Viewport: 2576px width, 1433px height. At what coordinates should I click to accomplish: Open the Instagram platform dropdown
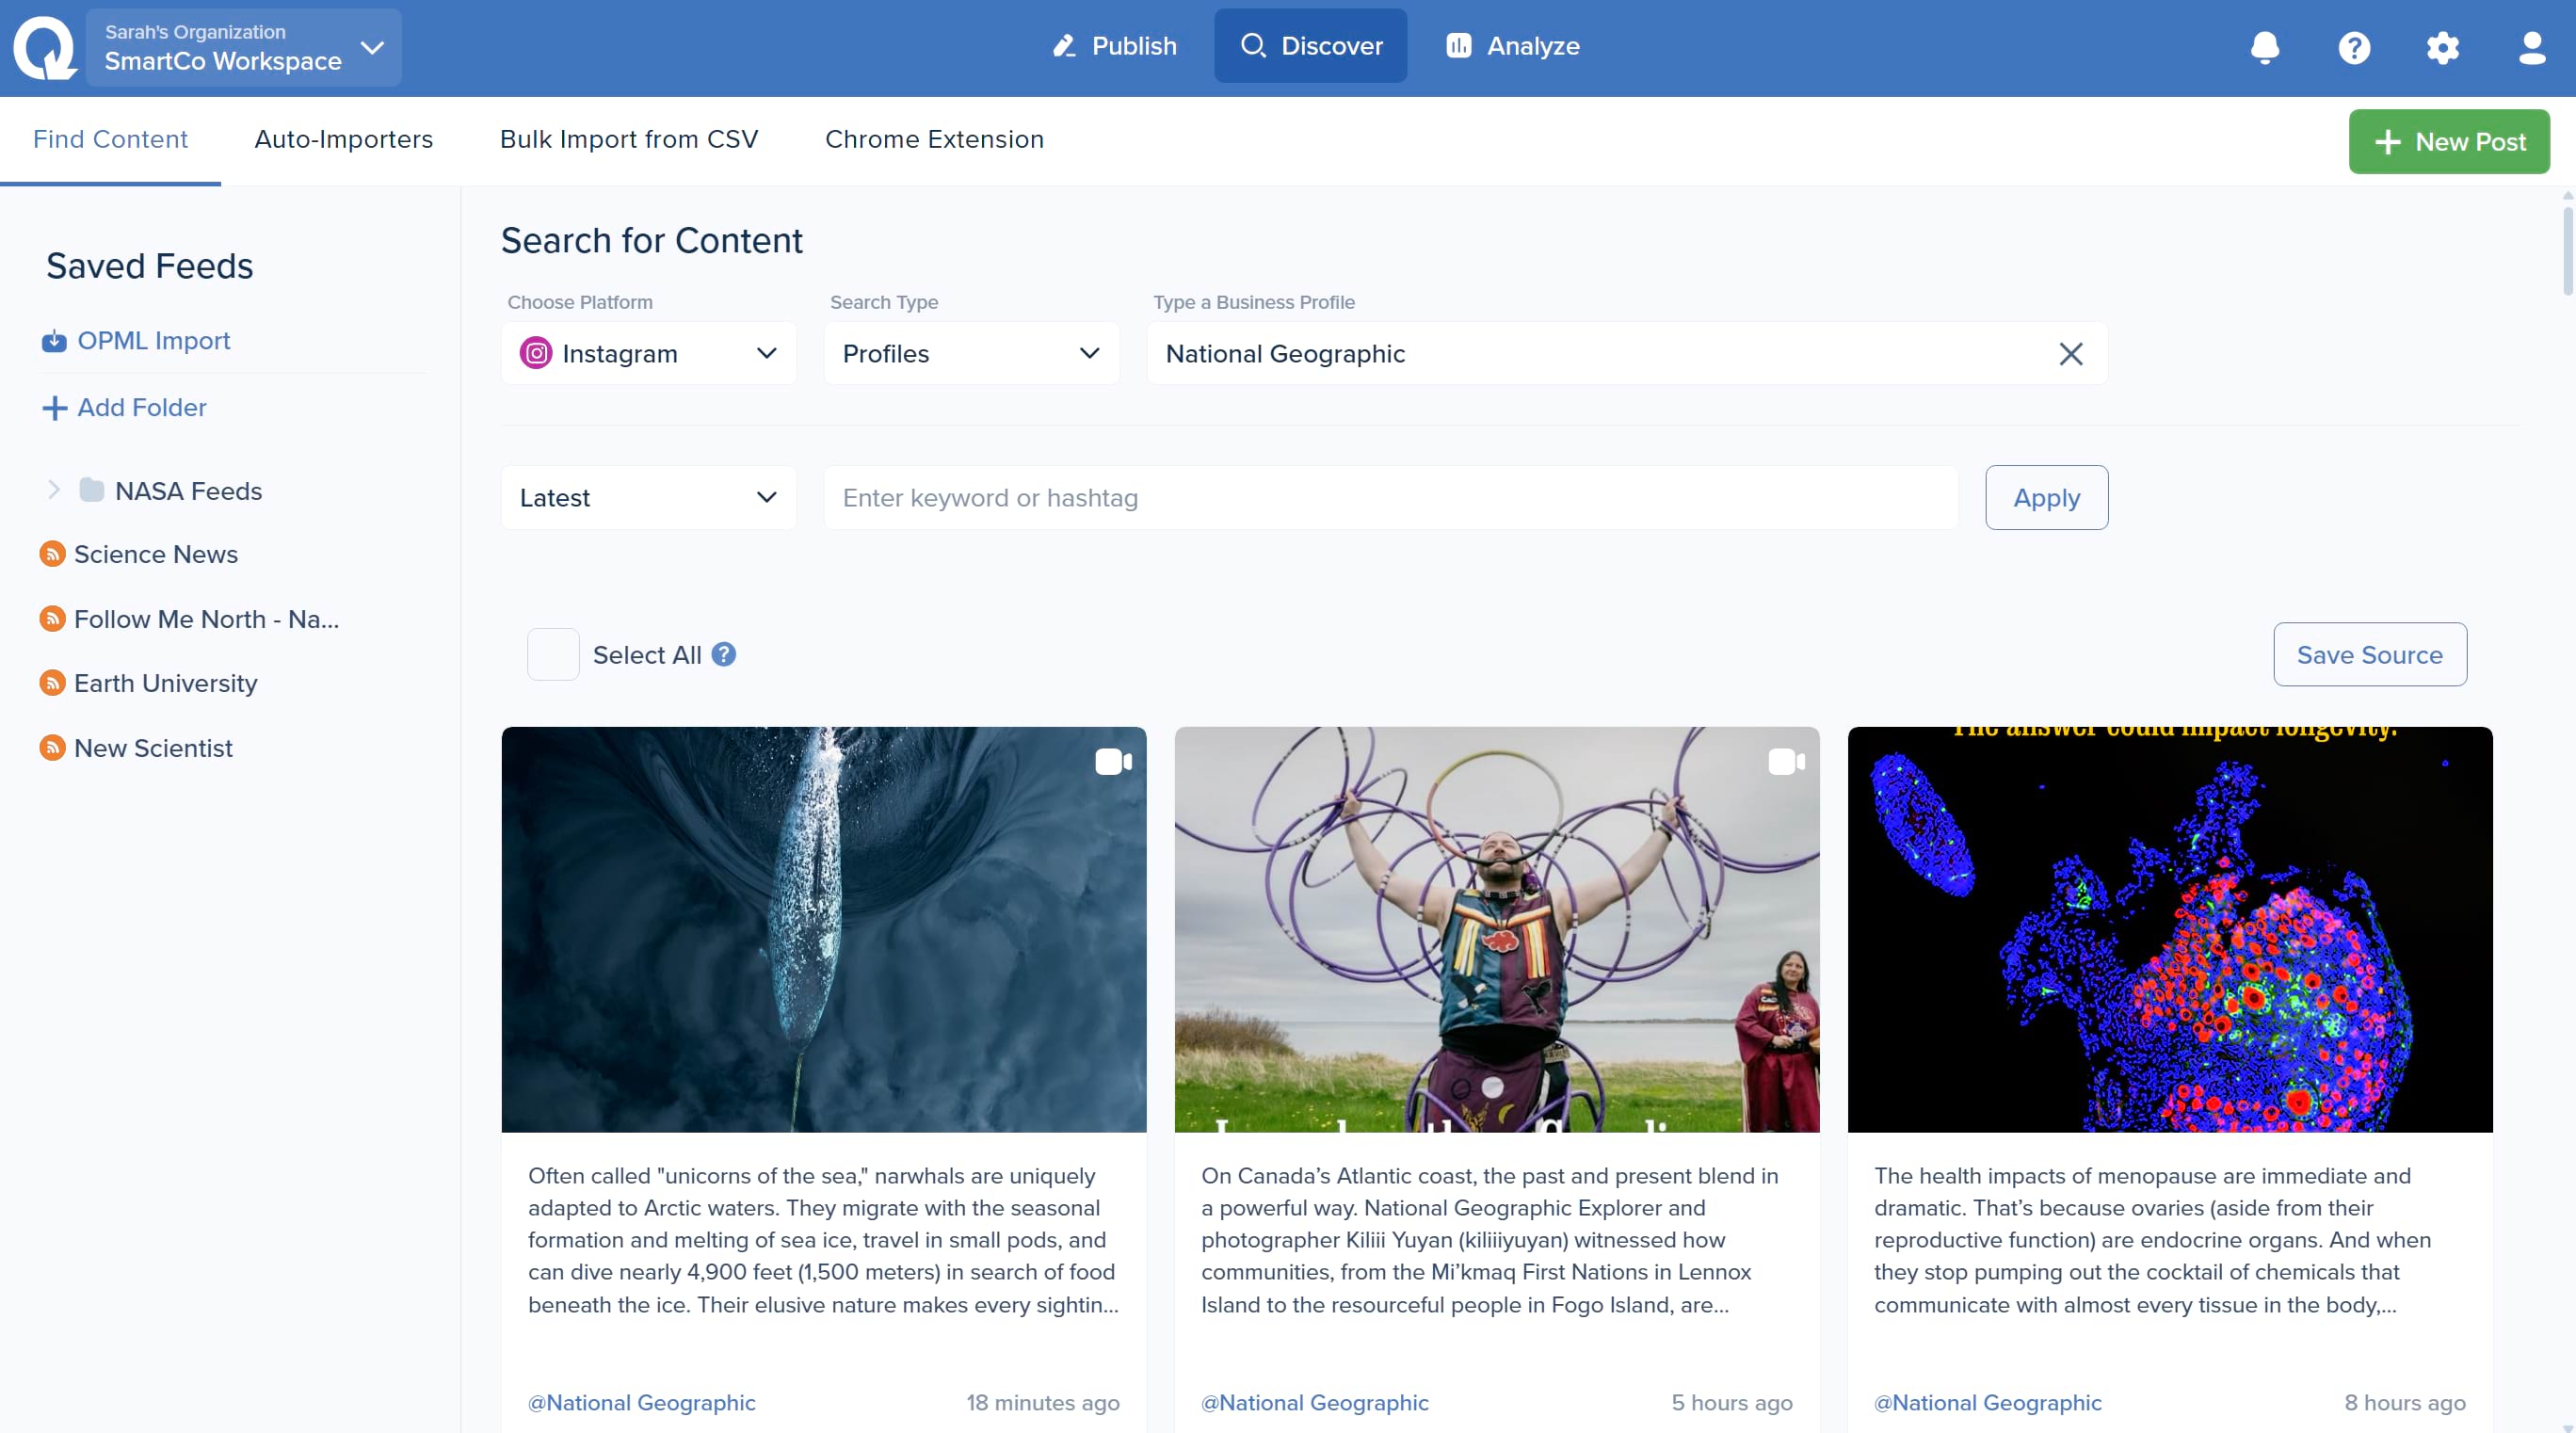click(648, 354)
